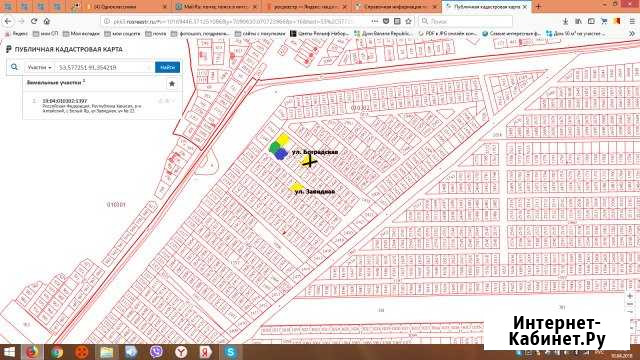This screenshot has width=640, height=360.
Task: Open the downloads arrow icon
Action: pos(565,21)
